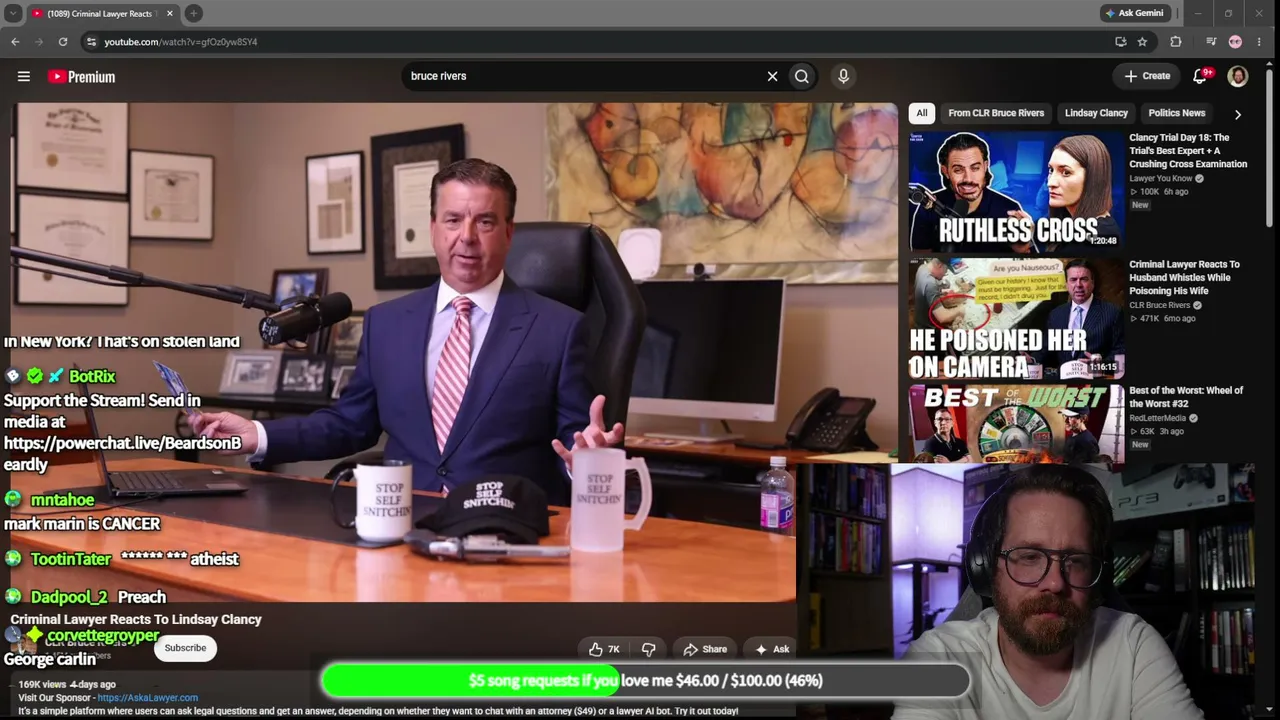The image size is (1280, 720).
Task: Select the All filter chip
Action: 922,113
